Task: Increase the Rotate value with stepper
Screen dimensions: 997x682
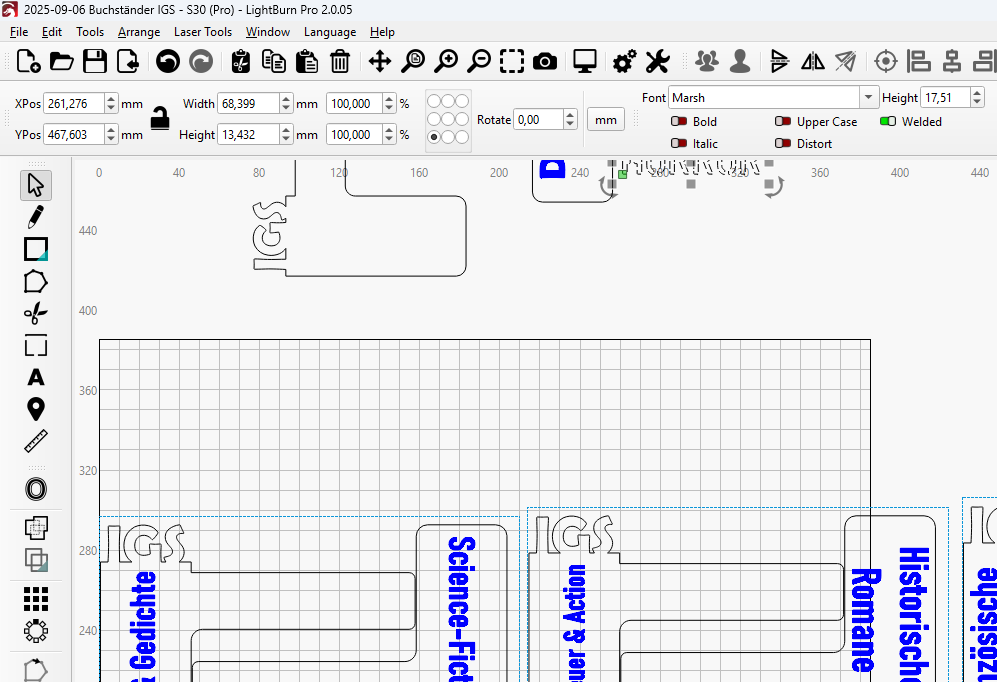Action: (570, 115)
